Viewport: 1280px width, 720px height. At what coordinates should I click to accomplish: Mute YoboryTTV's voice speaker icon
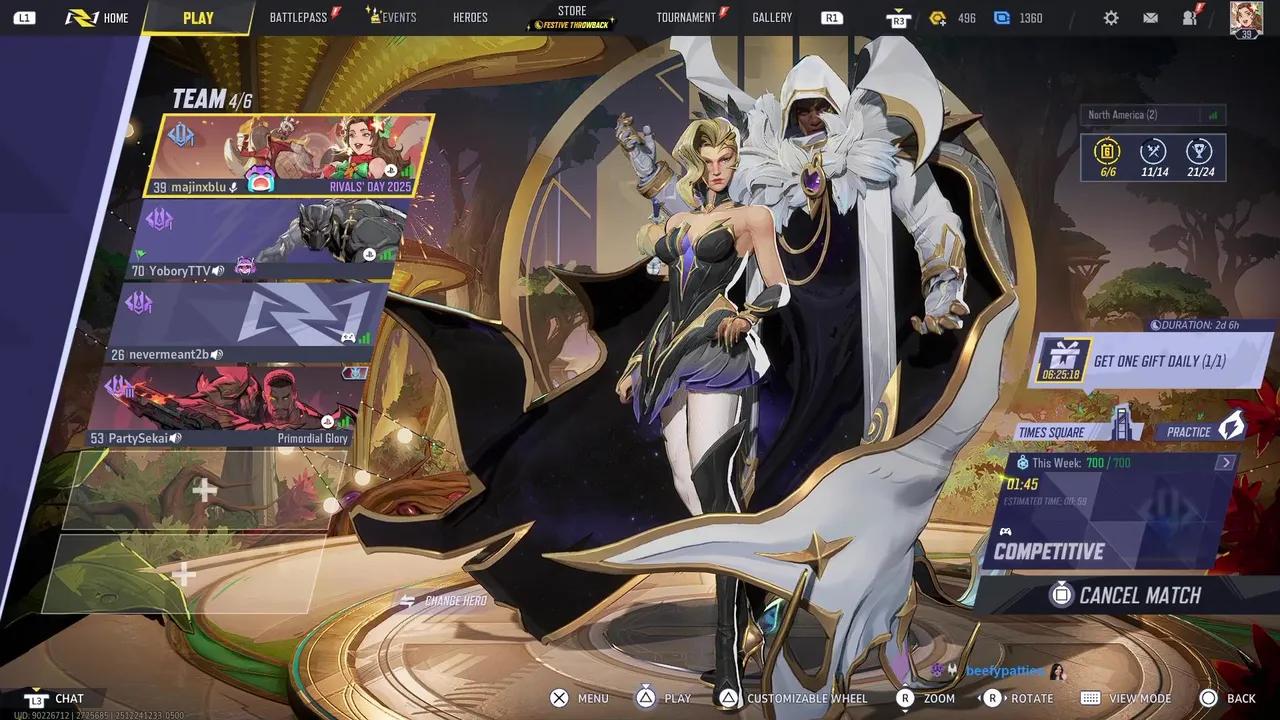tap(218, 271)
